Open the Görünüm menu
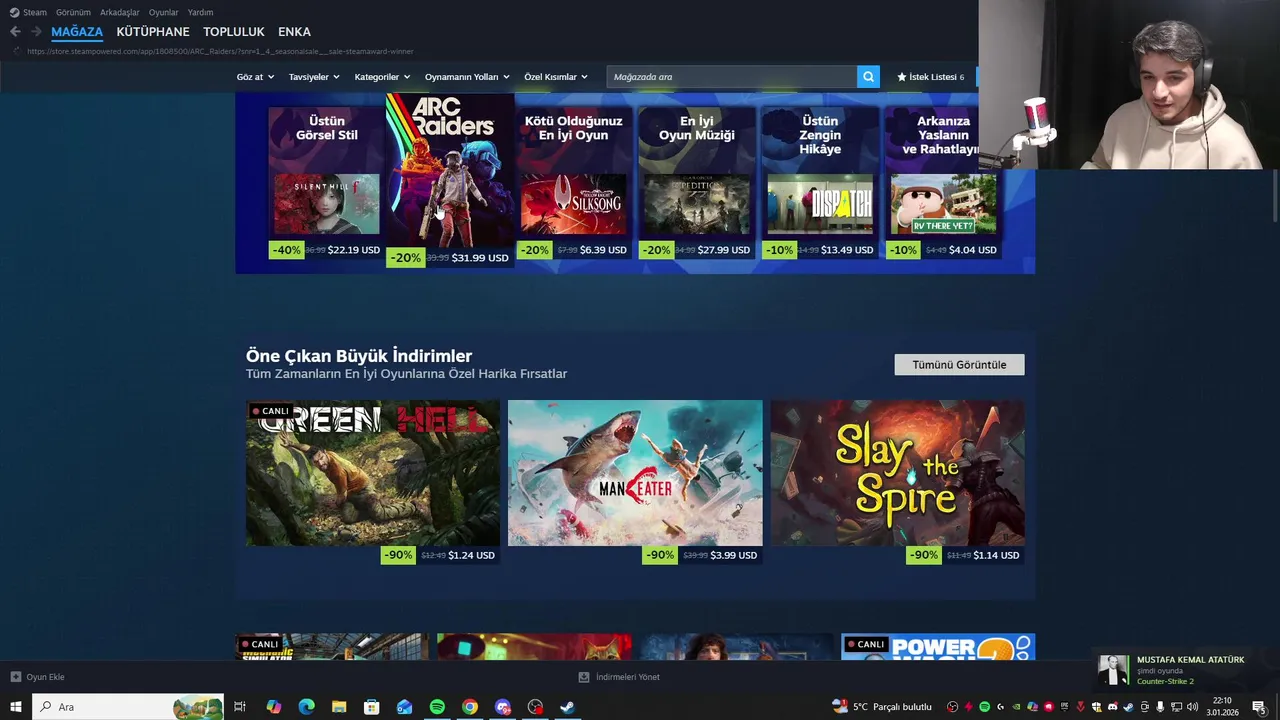 (73, 12)
